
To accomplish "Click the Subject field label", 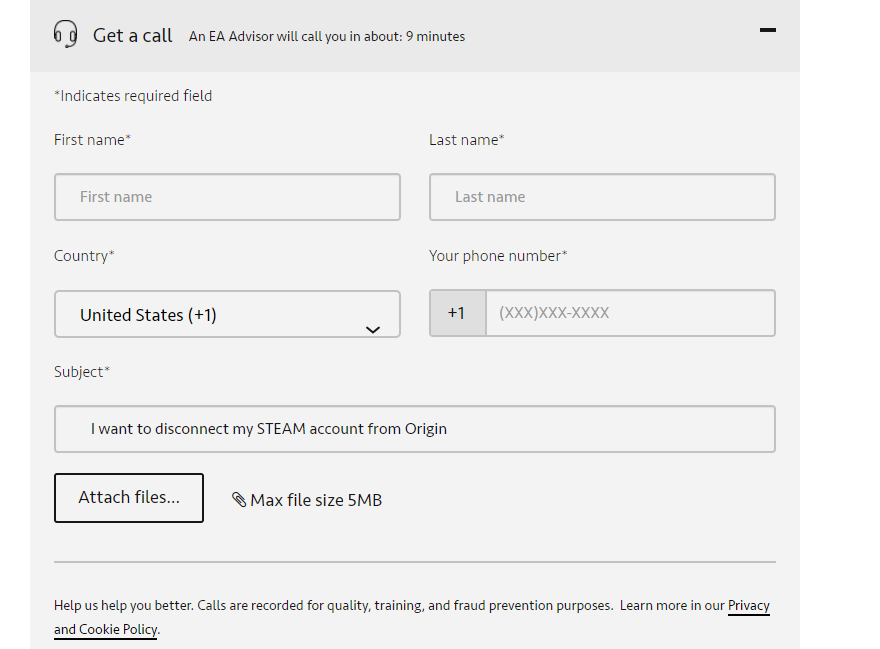I will 82,372.
